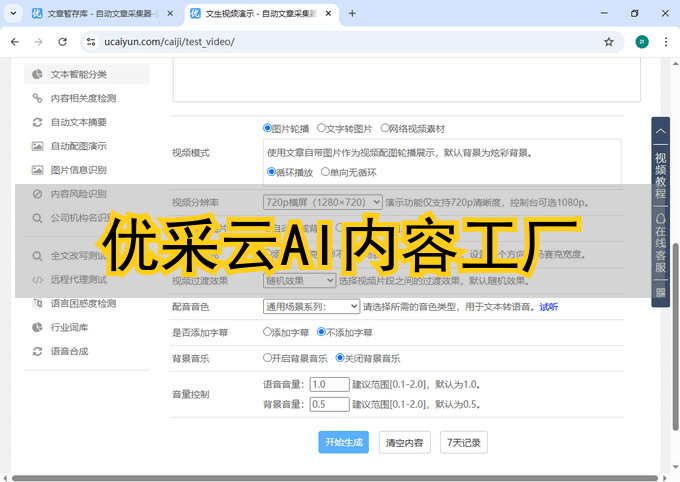
Task: Open the 在线客服 side panel
Action: pos(660,243)
